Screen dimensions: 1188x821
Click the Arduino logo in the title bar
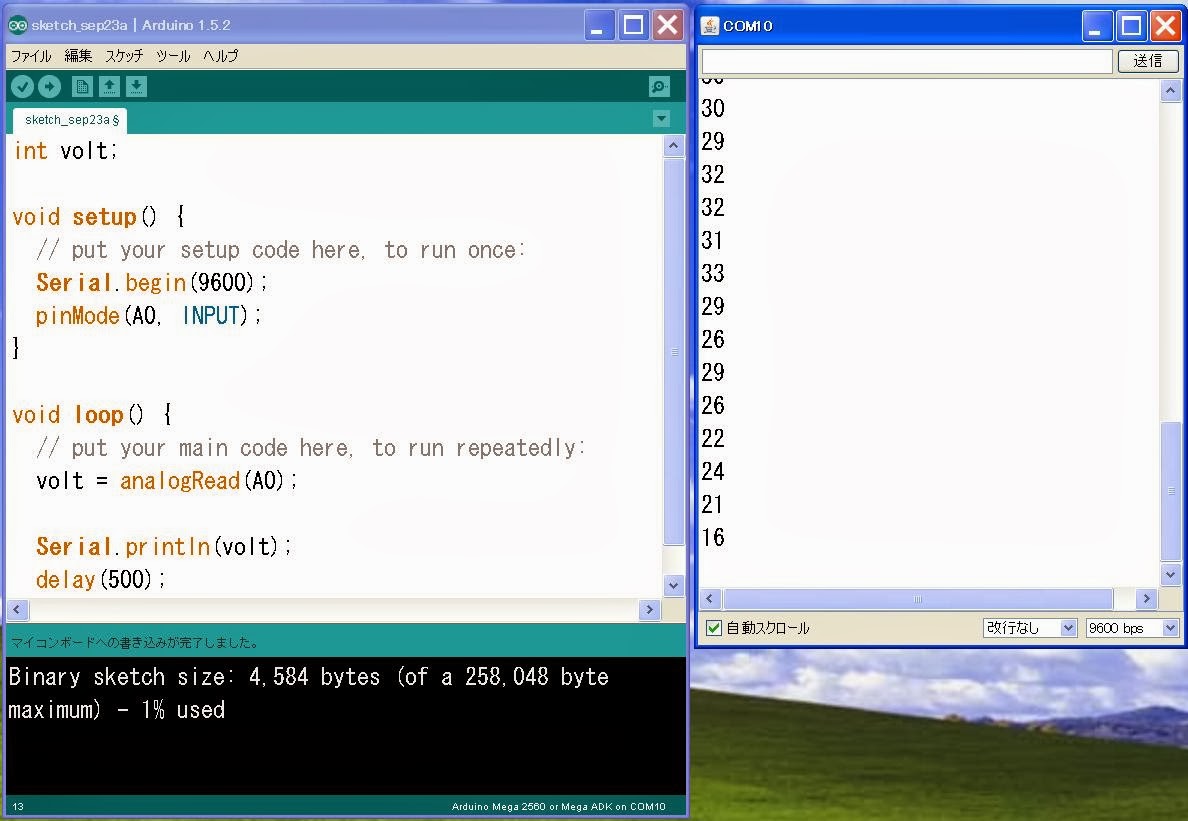[x=17, y=25]
